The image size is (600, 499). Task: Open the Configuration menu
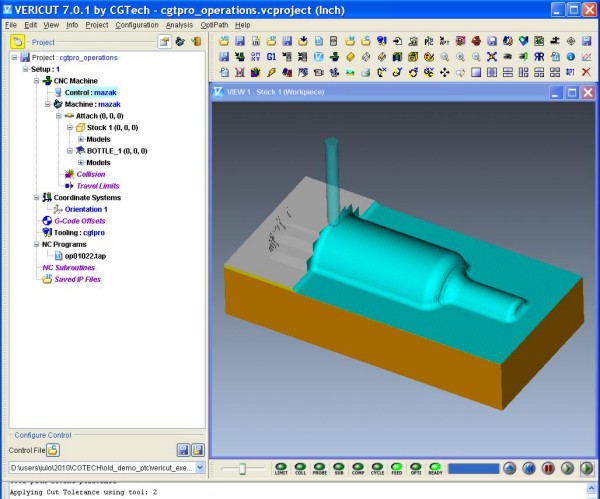[137, 25]
